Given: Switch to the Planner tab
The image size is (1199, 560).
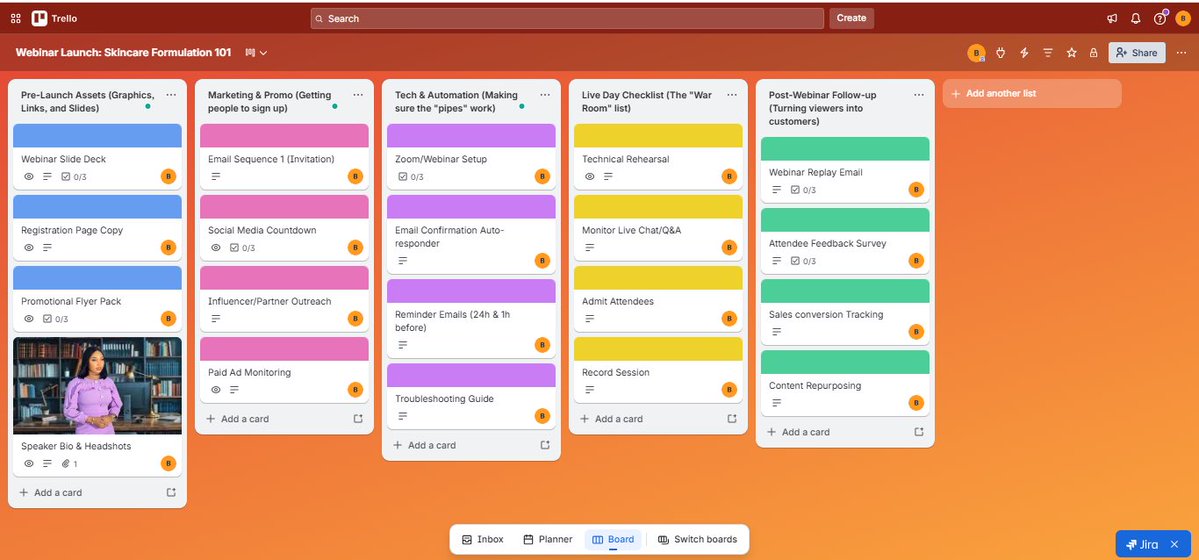Looking at the screenshot, I should click(548, 539).
